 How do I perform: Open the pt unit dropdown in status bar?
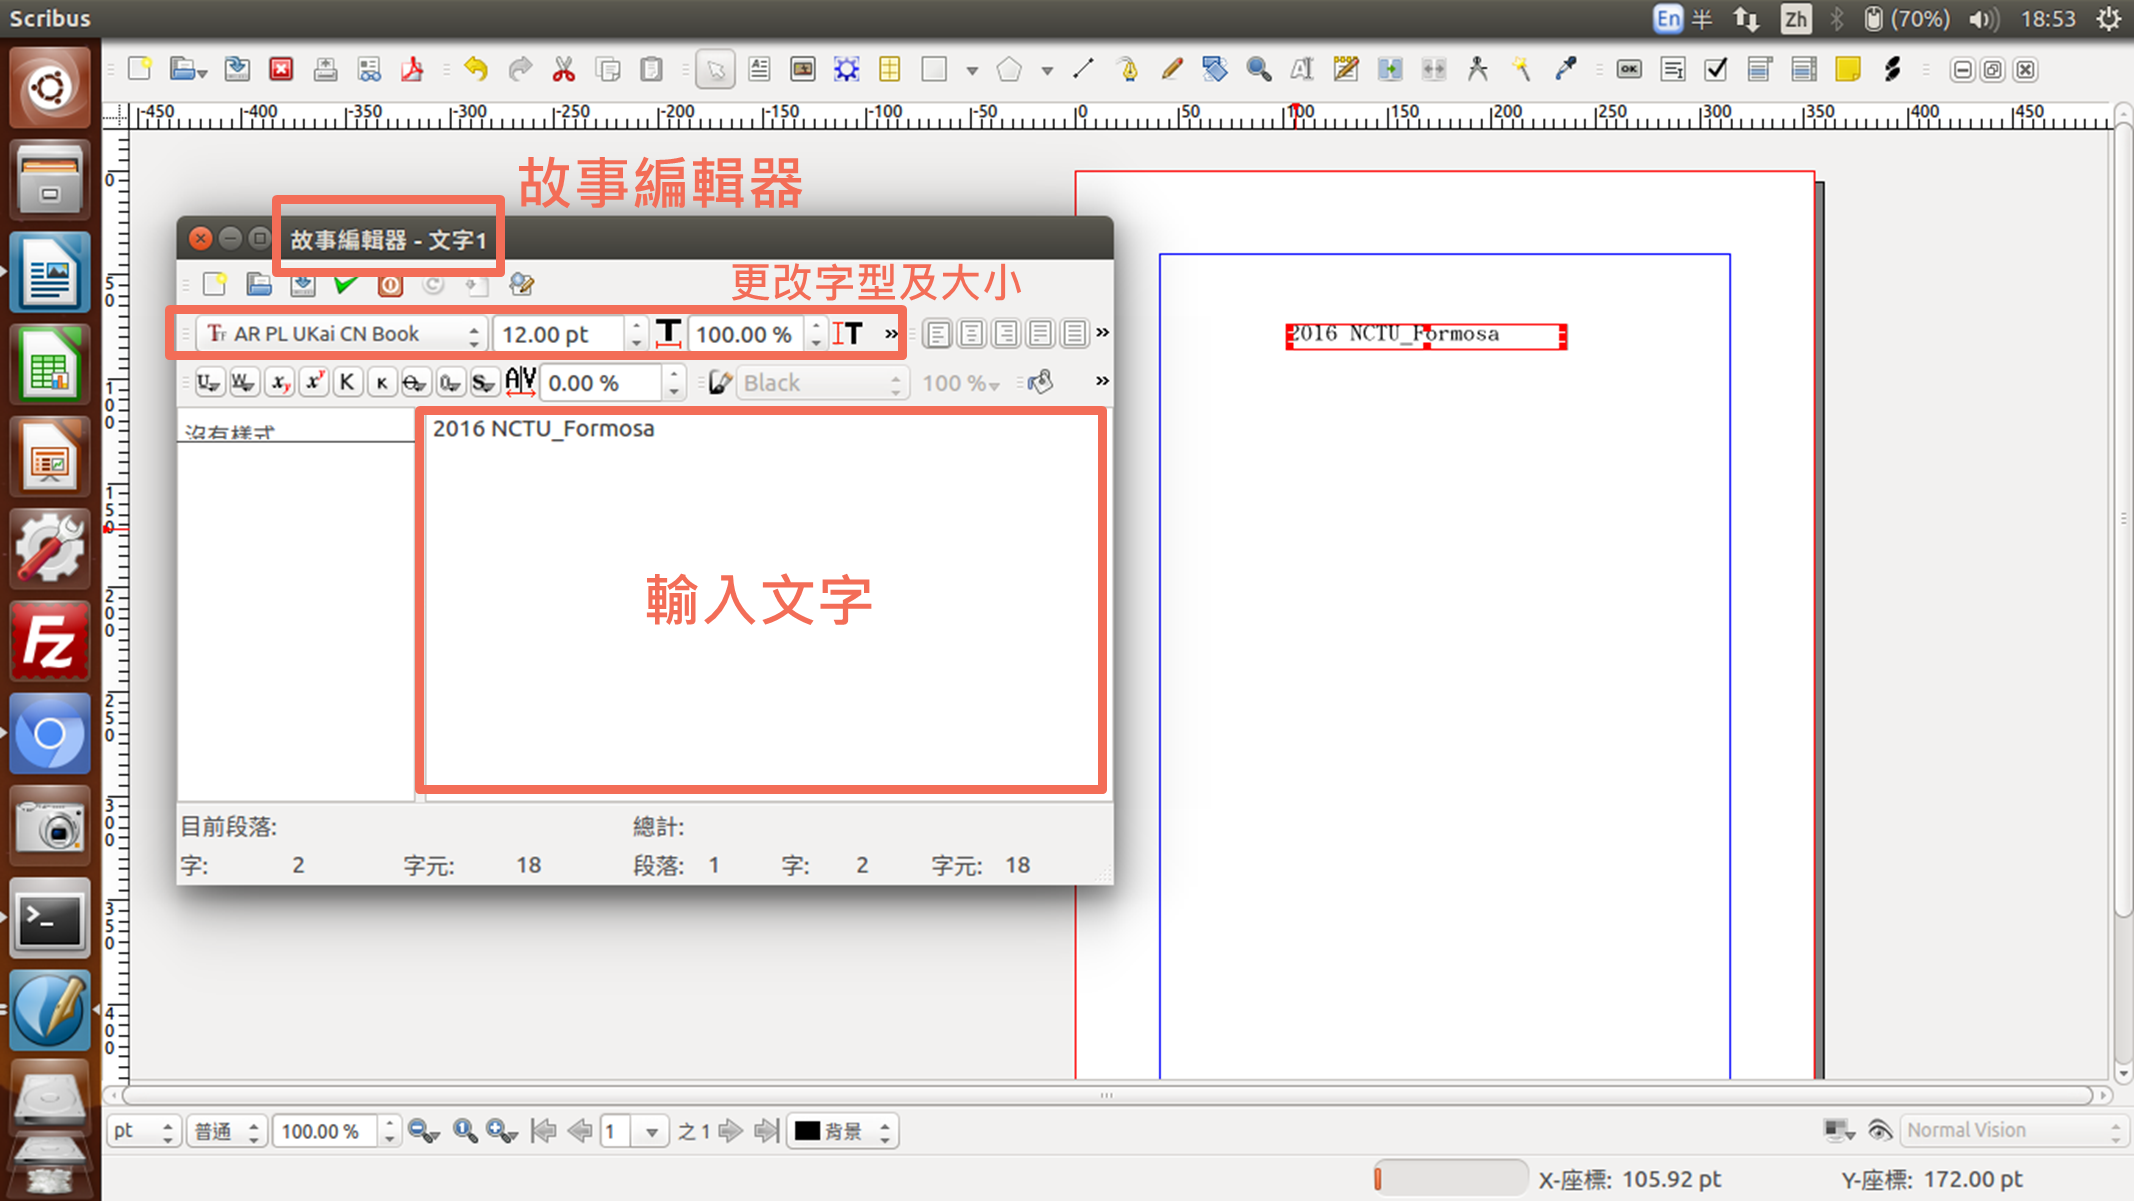coord(142,1131)
